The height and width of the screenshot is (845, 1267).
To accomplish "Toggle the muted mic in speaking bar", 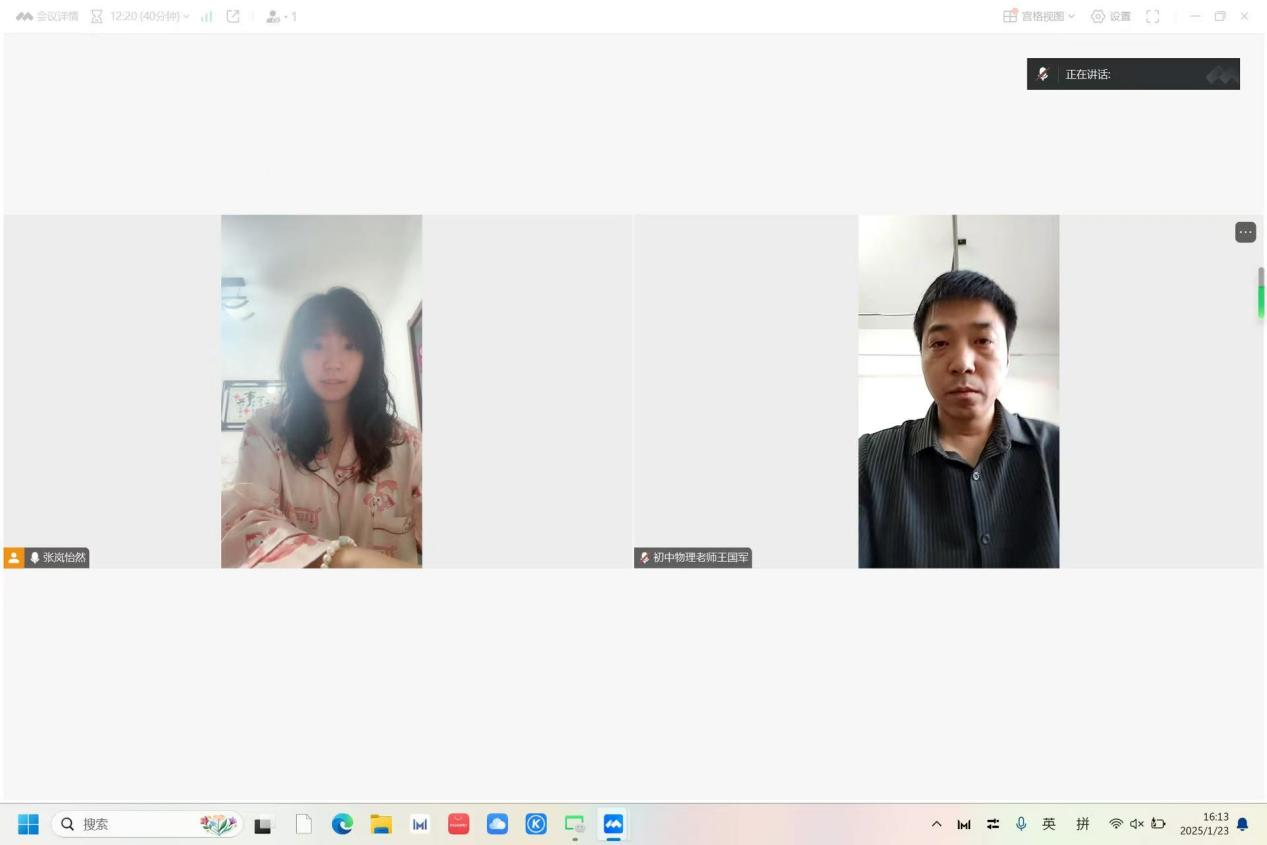I will click(x=1043, y=74).
